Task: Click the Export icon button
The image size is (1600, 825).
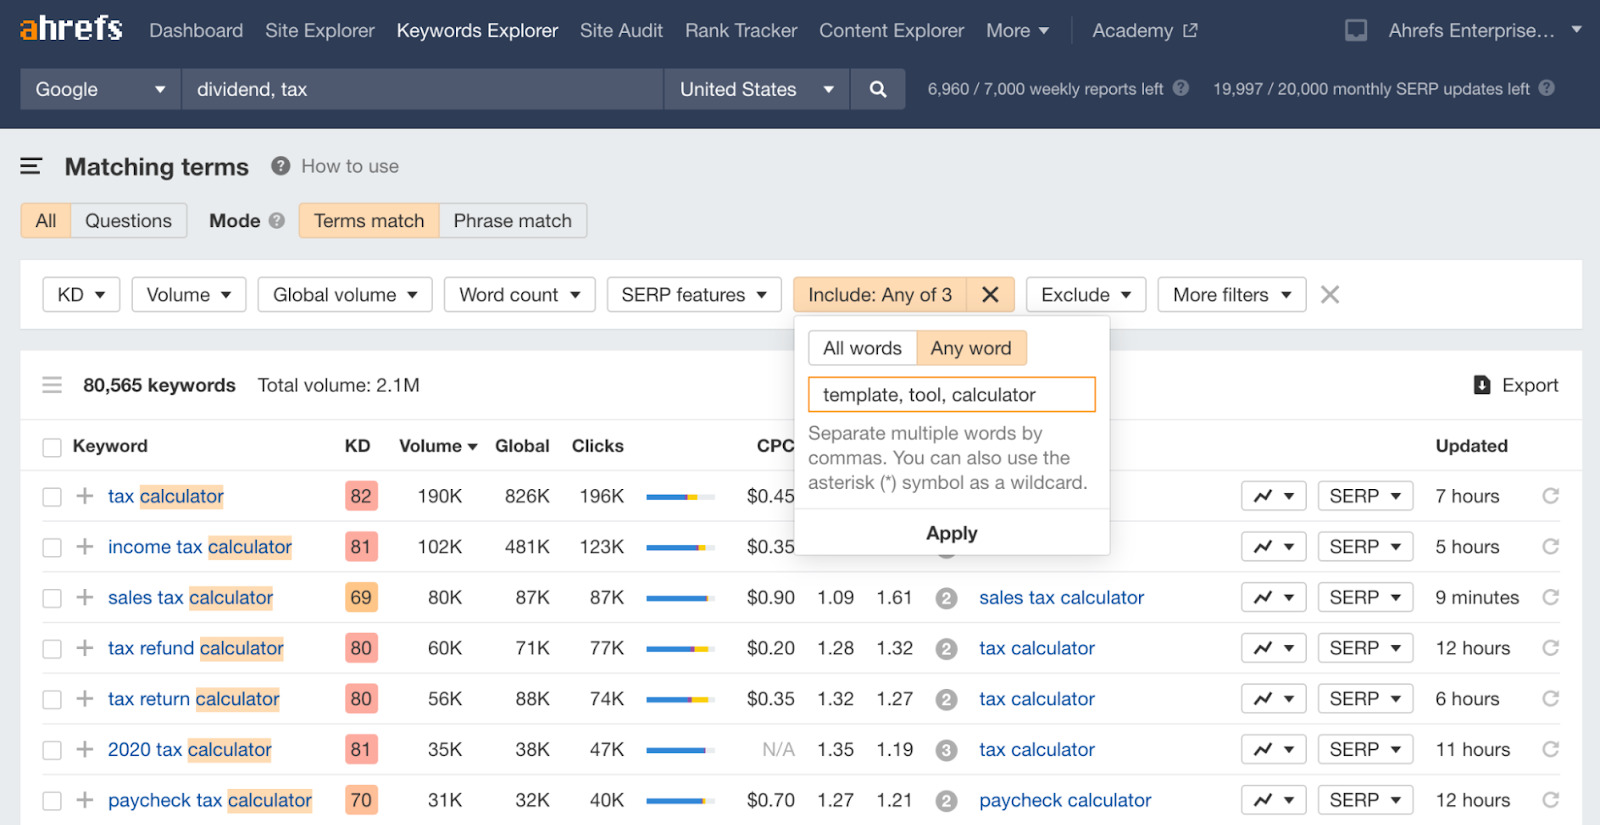Action: [1482, 385]
